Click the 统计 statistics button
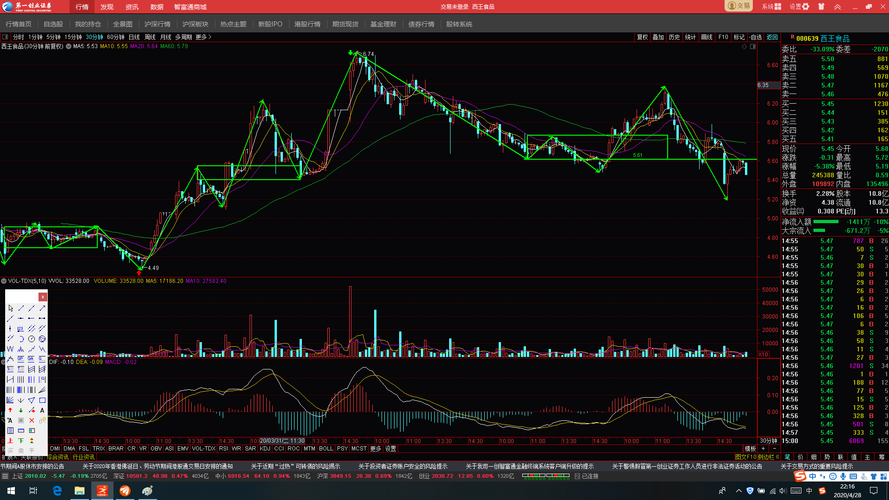Screen dimensions: 889x500 tap(690, 37)
